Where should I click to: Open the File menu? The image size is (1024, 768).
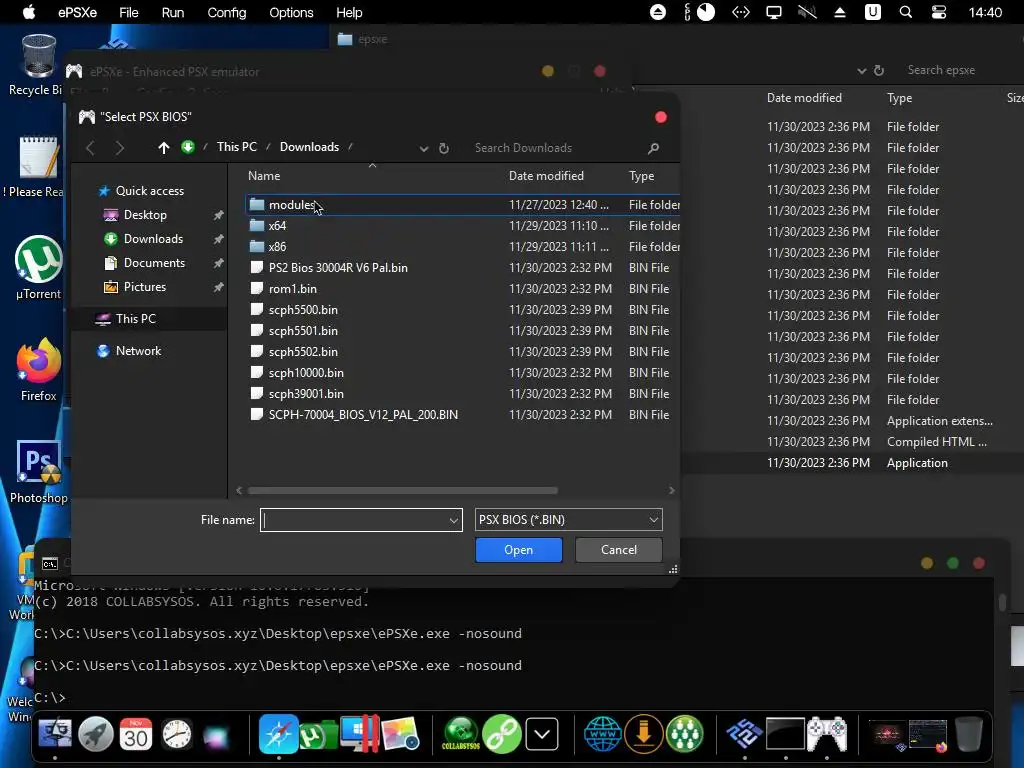129,12
